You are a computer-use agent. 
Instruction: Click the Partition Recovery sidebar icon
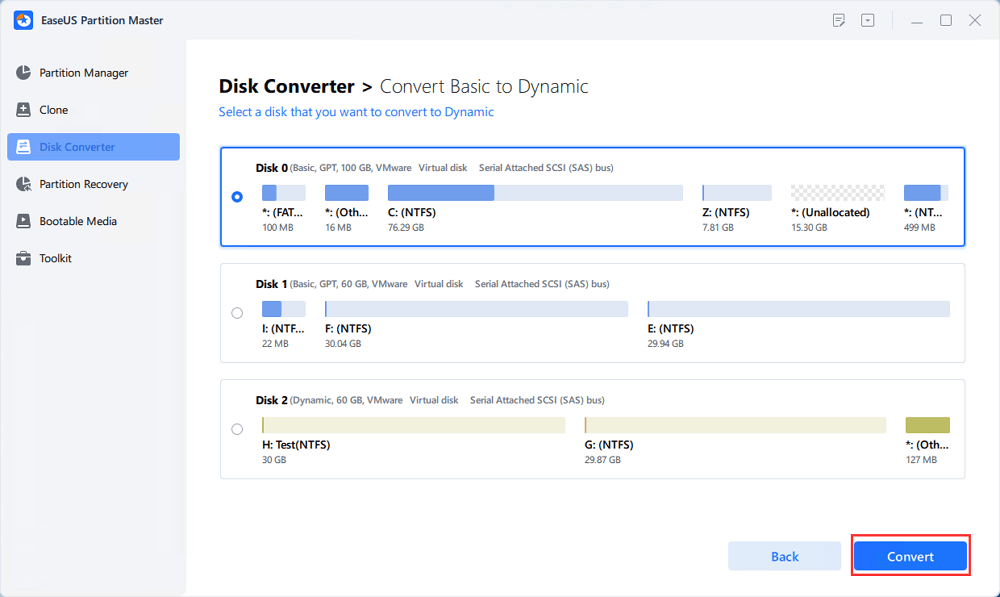(x=23, y=184)
